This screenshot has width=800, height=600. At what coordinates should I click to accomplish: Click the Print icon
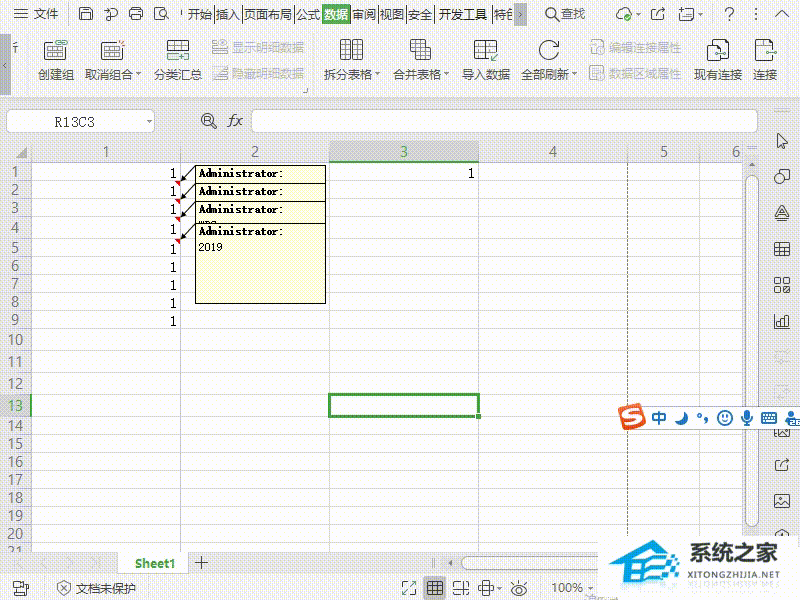pyautogui.click(x=136, y=14)
